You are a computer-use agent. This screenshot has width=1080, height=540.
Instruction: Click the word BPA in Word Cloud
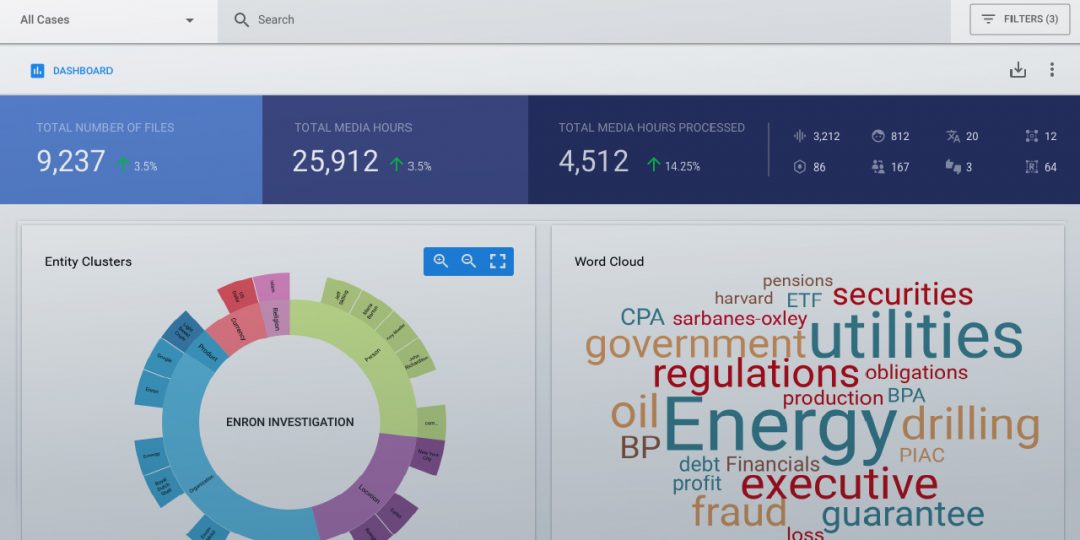906,396
